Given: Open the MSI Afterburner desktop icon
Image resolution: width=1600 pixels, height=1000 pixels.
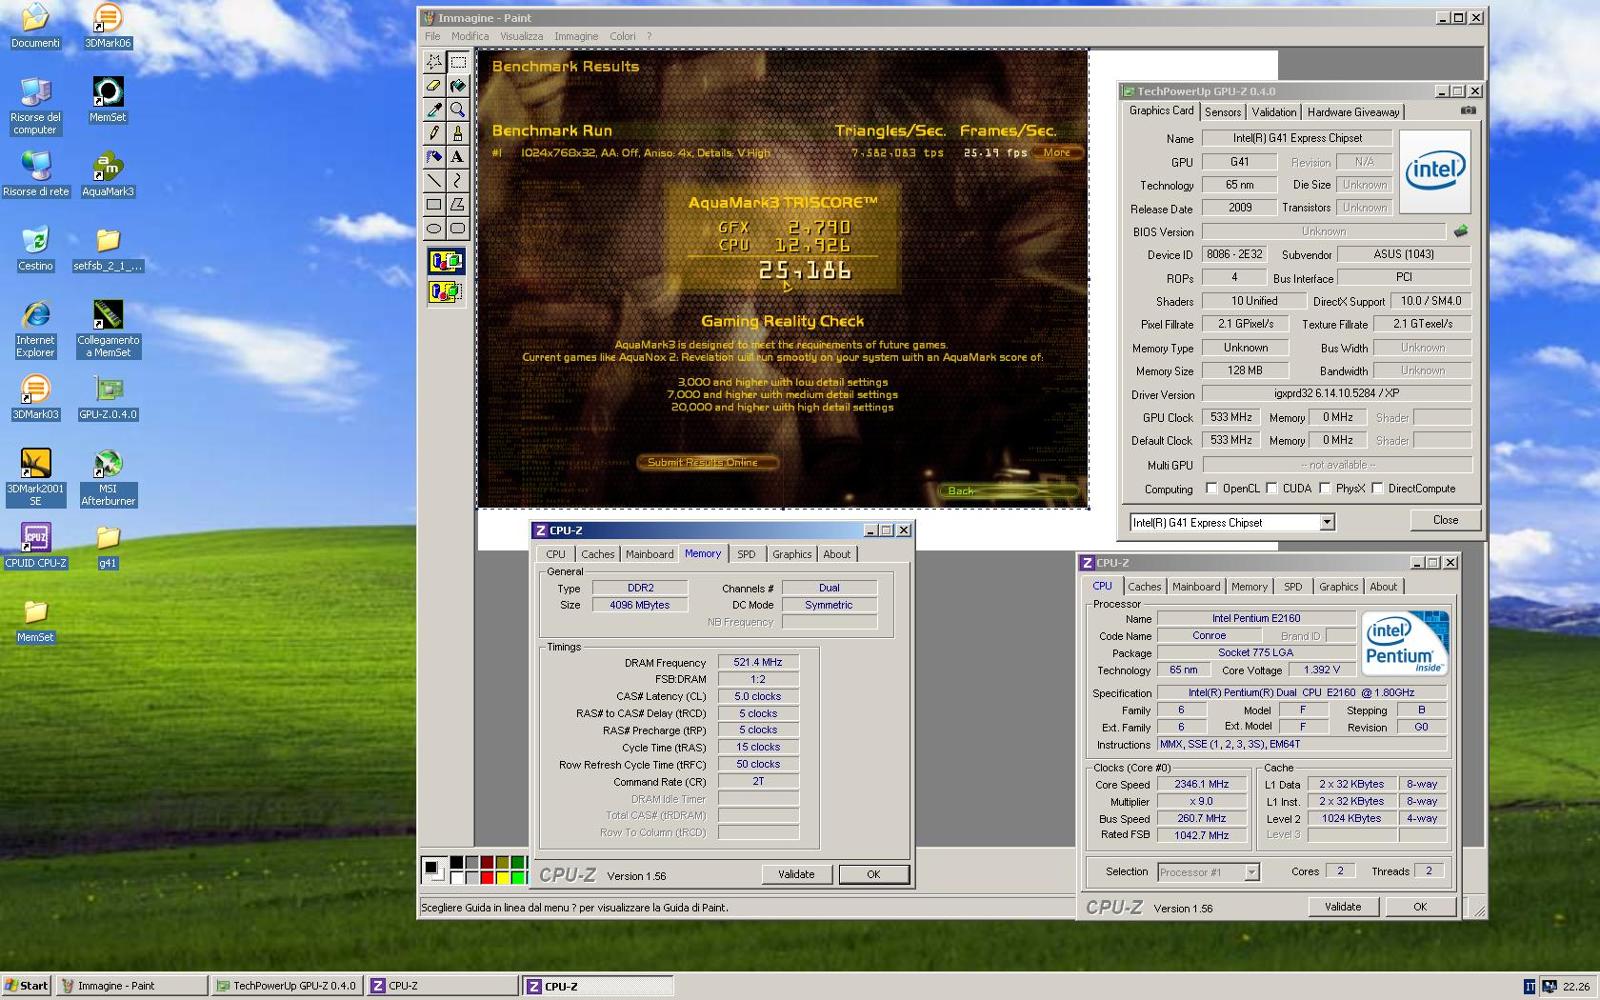Looking at the screenshot, I should [108, 478].
